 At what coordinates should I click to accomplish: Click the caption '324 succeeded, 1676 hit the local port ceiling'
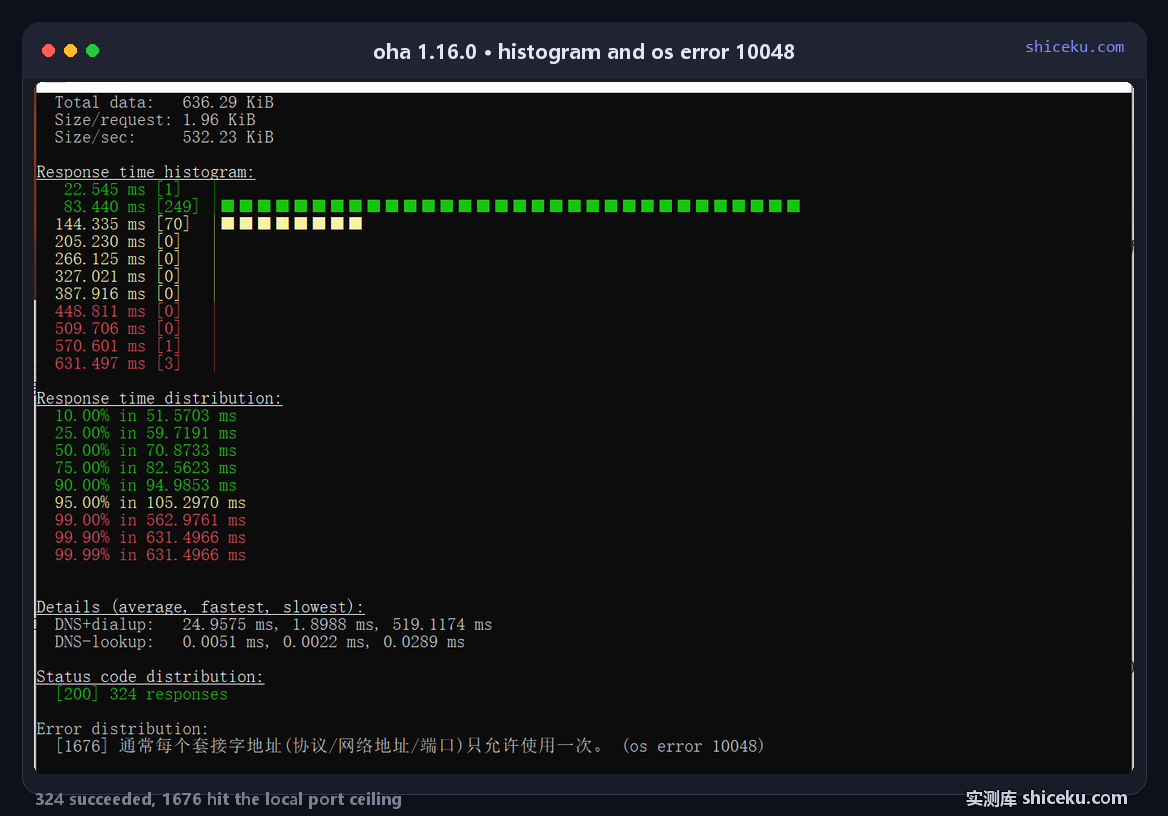pyautogui.click(x=218, y=800)
